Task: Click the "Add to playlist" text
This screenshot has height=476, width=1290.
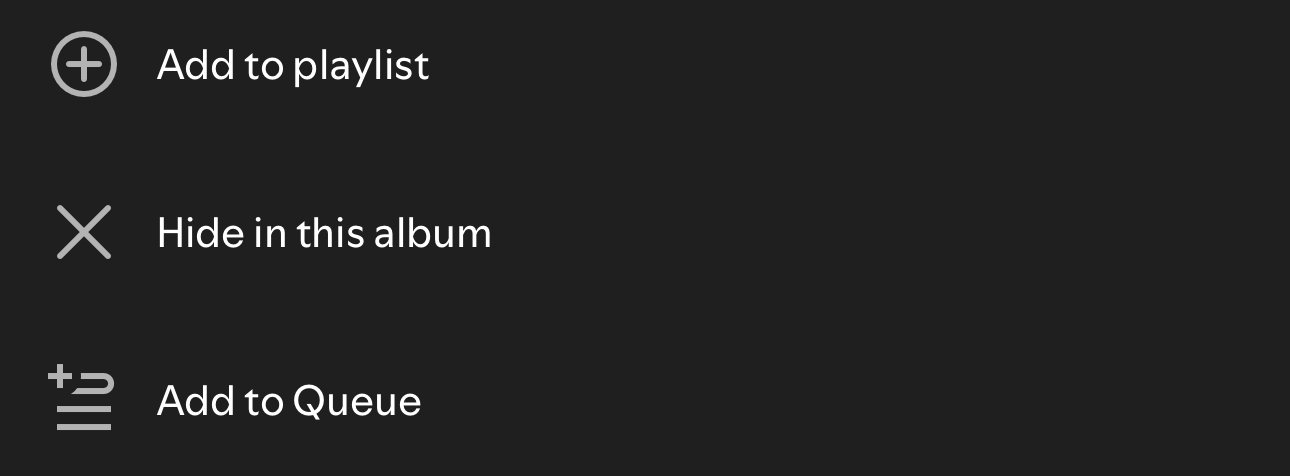Action: coord(293,66)
